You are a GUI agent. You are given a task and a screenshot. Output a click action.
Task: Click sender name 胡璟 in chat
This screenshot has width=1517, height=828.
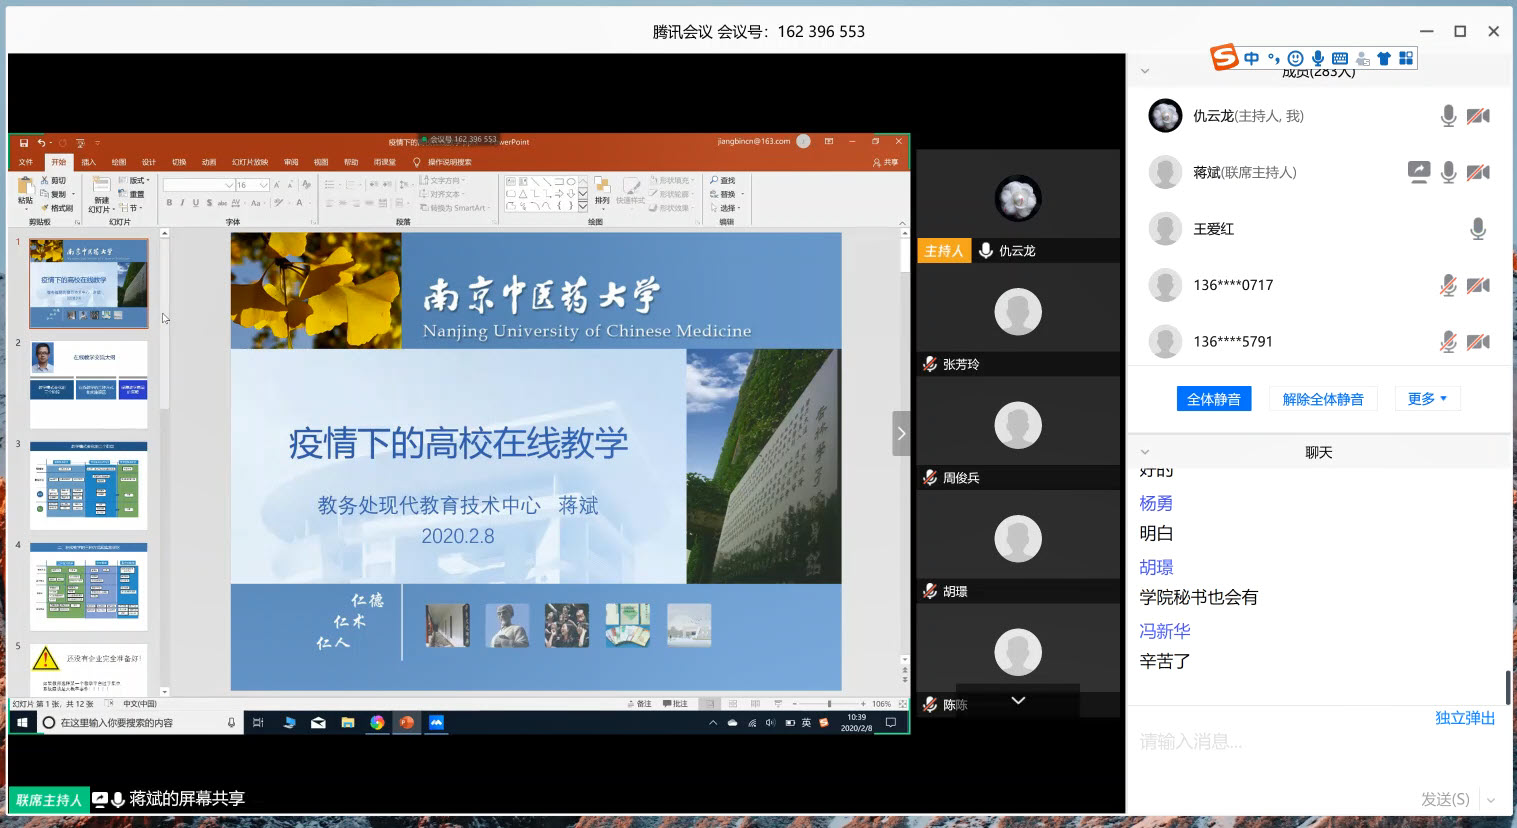pos(1156,567)
